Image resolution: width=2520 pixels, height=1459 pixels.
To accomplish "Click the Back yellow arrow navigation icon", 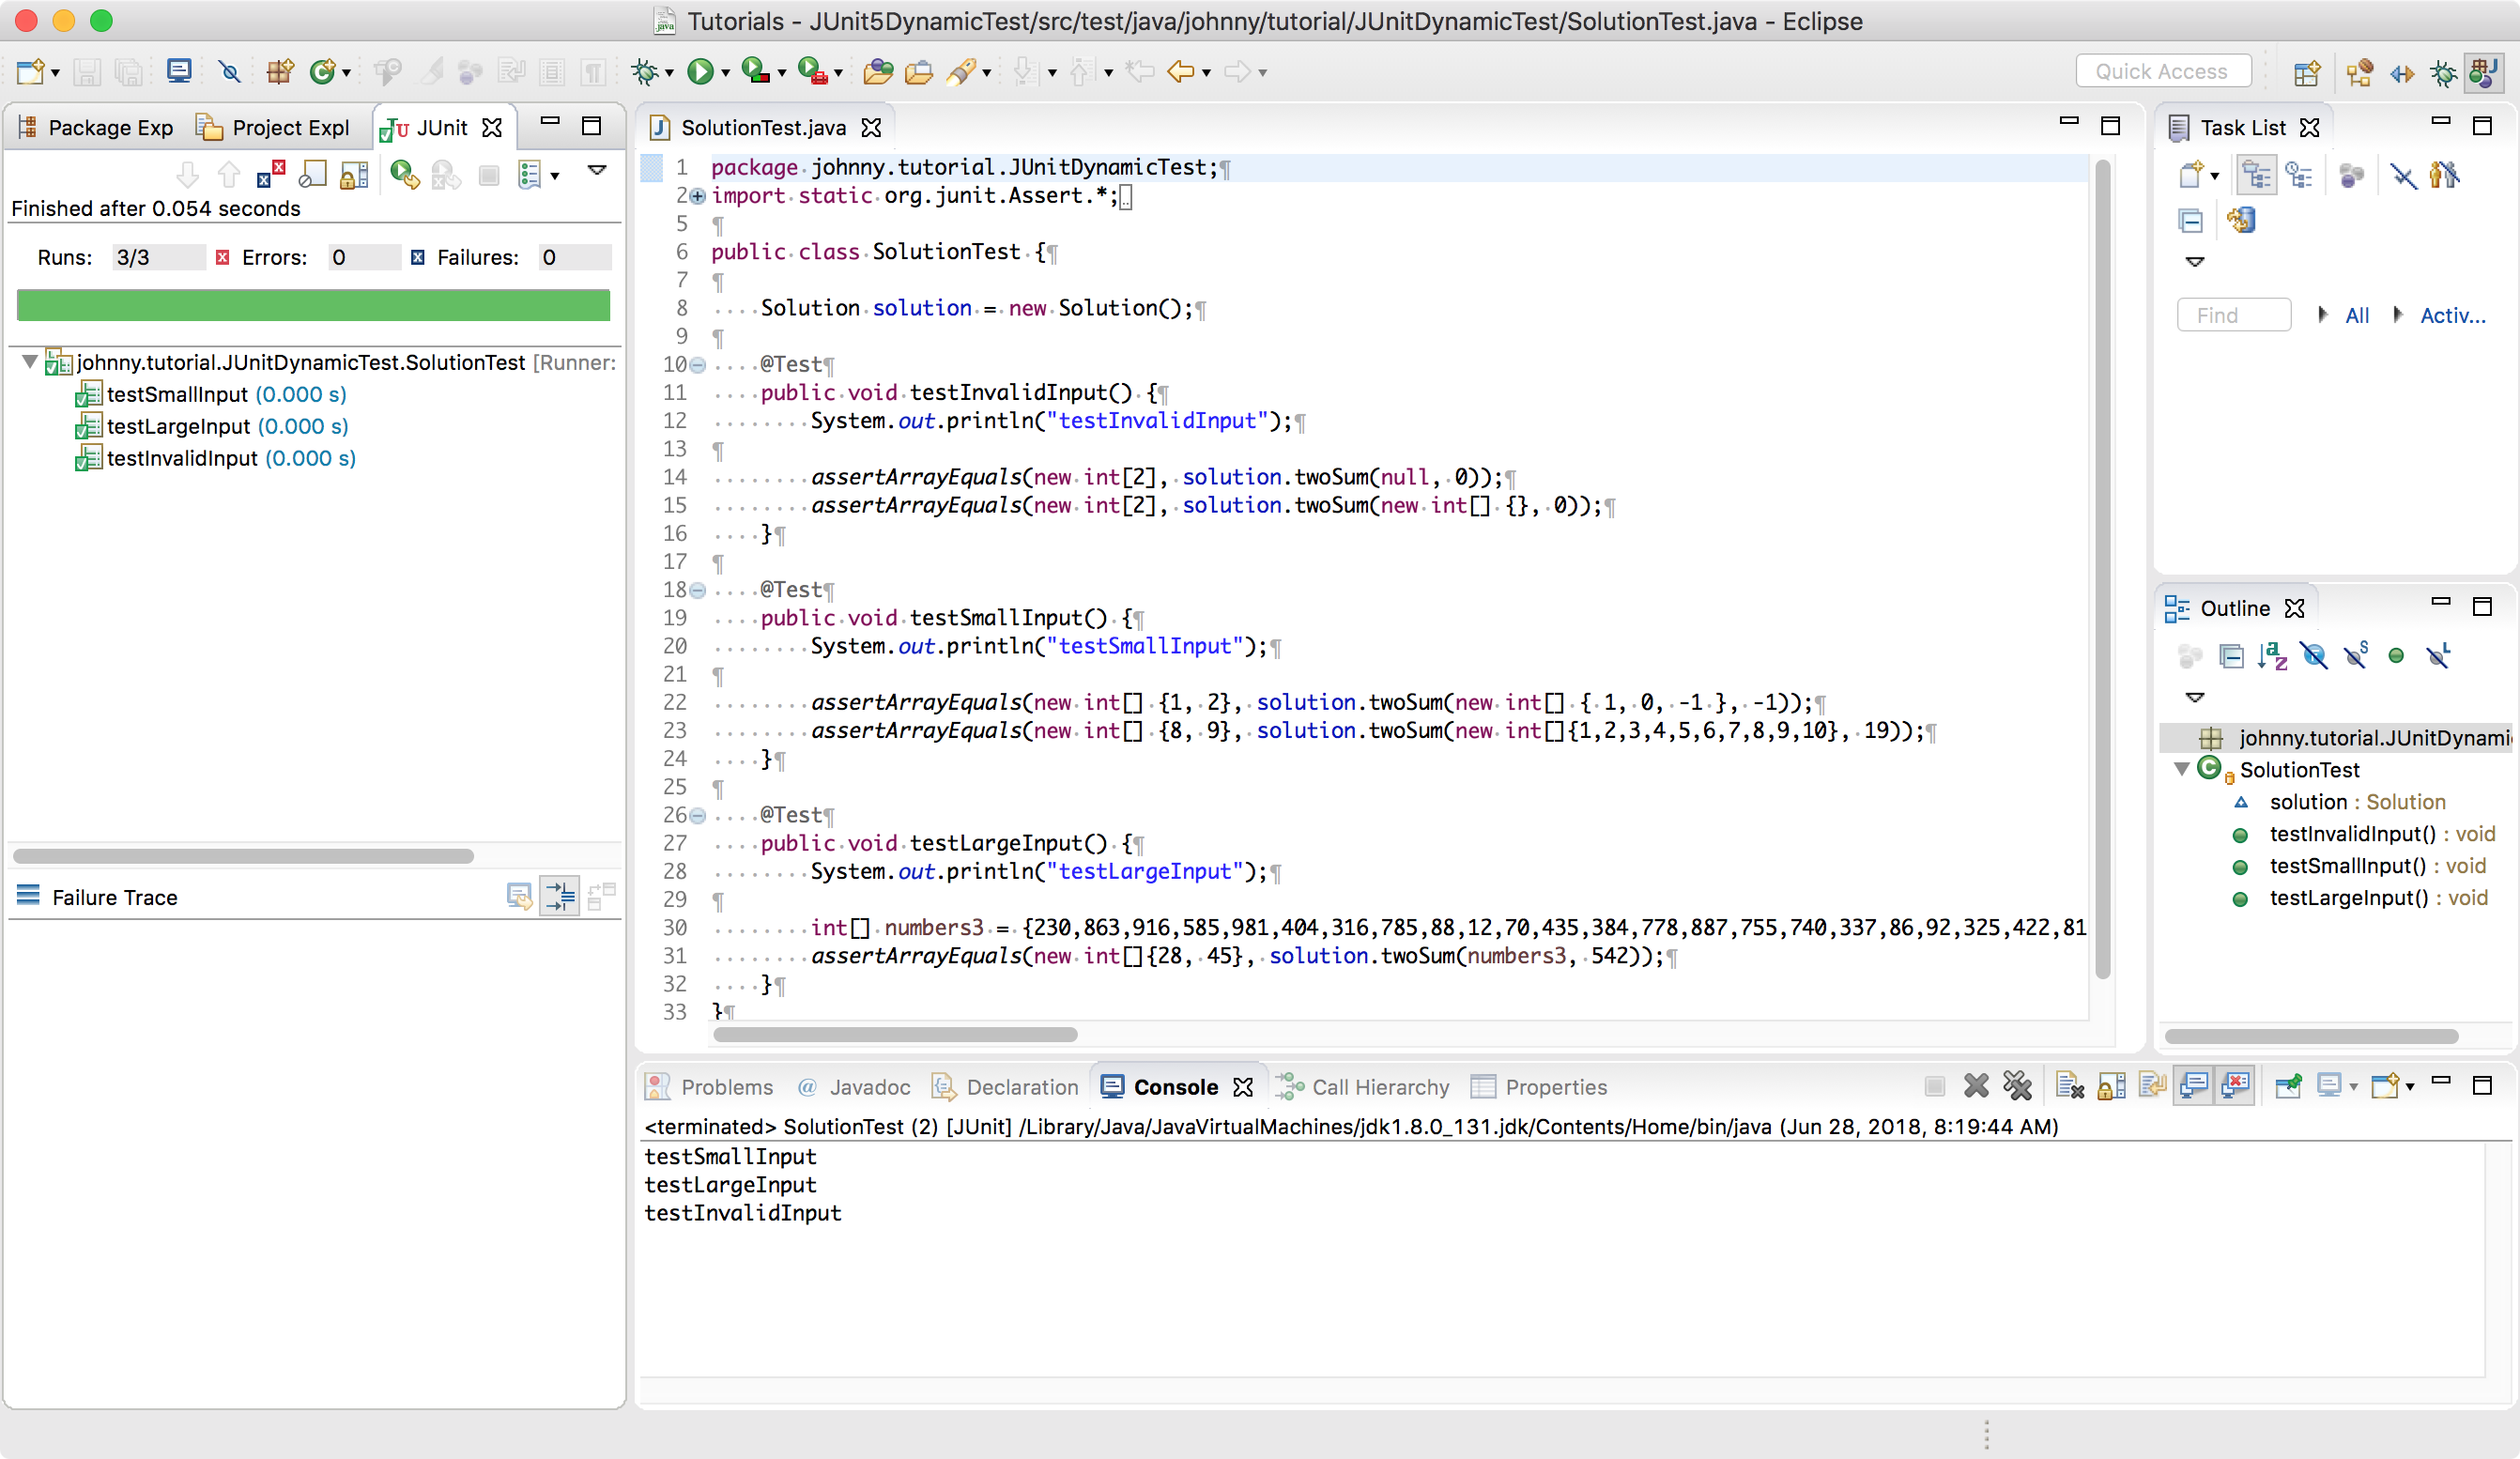I will pyautogui.click(x=1181, y=72).
